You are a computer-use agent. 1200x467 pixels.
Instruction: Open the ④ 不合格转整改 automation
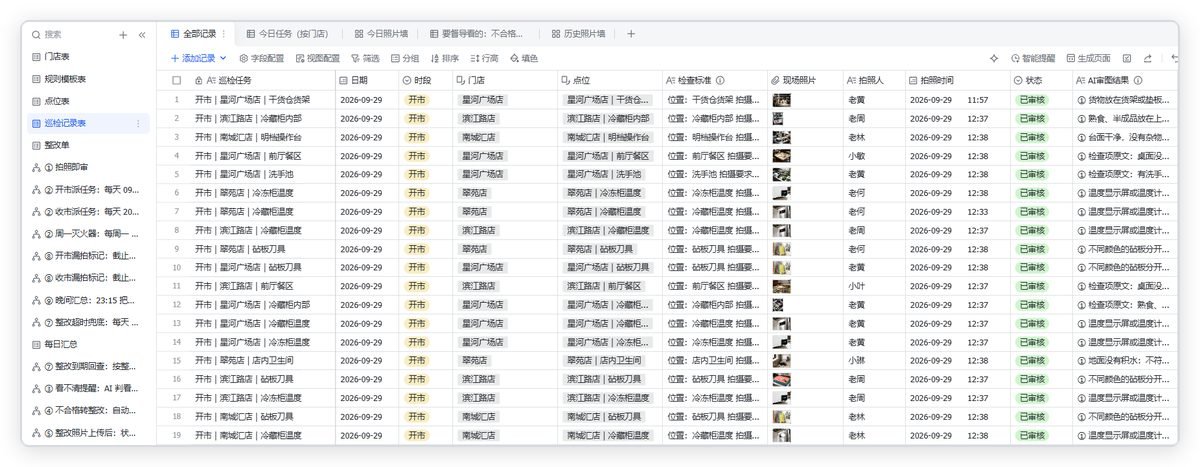(86, 411)
